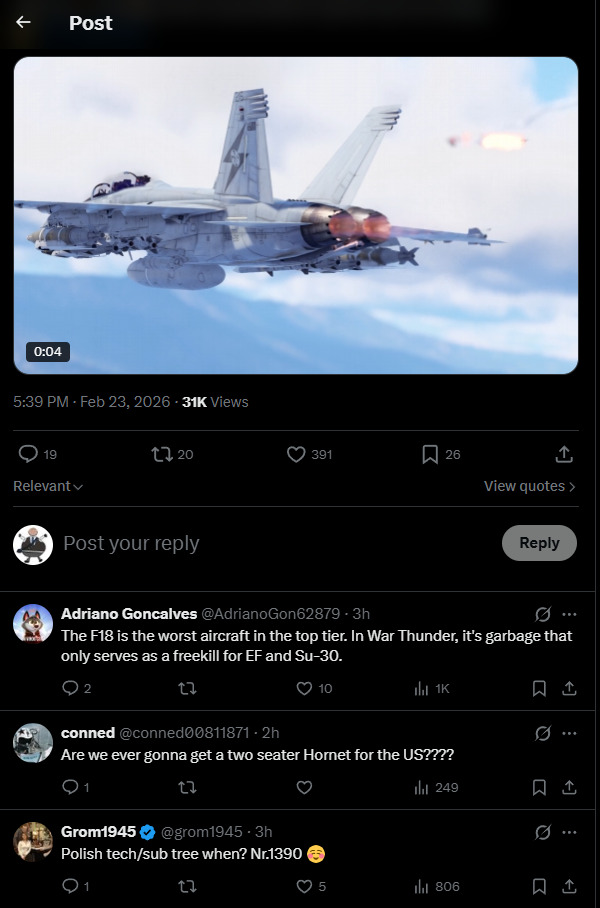Open more options on Adriano Goncalves' reply

tap(569, 613)
